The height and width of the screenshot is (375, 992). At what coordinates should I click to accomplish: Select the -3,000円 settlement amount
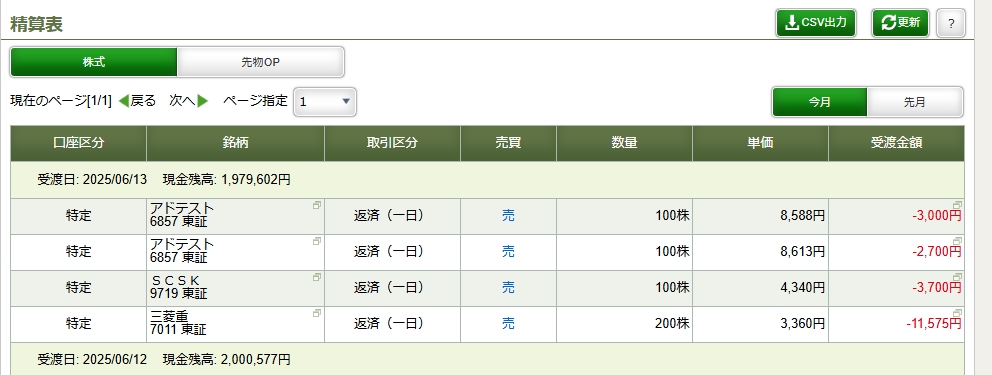point(936,216)
